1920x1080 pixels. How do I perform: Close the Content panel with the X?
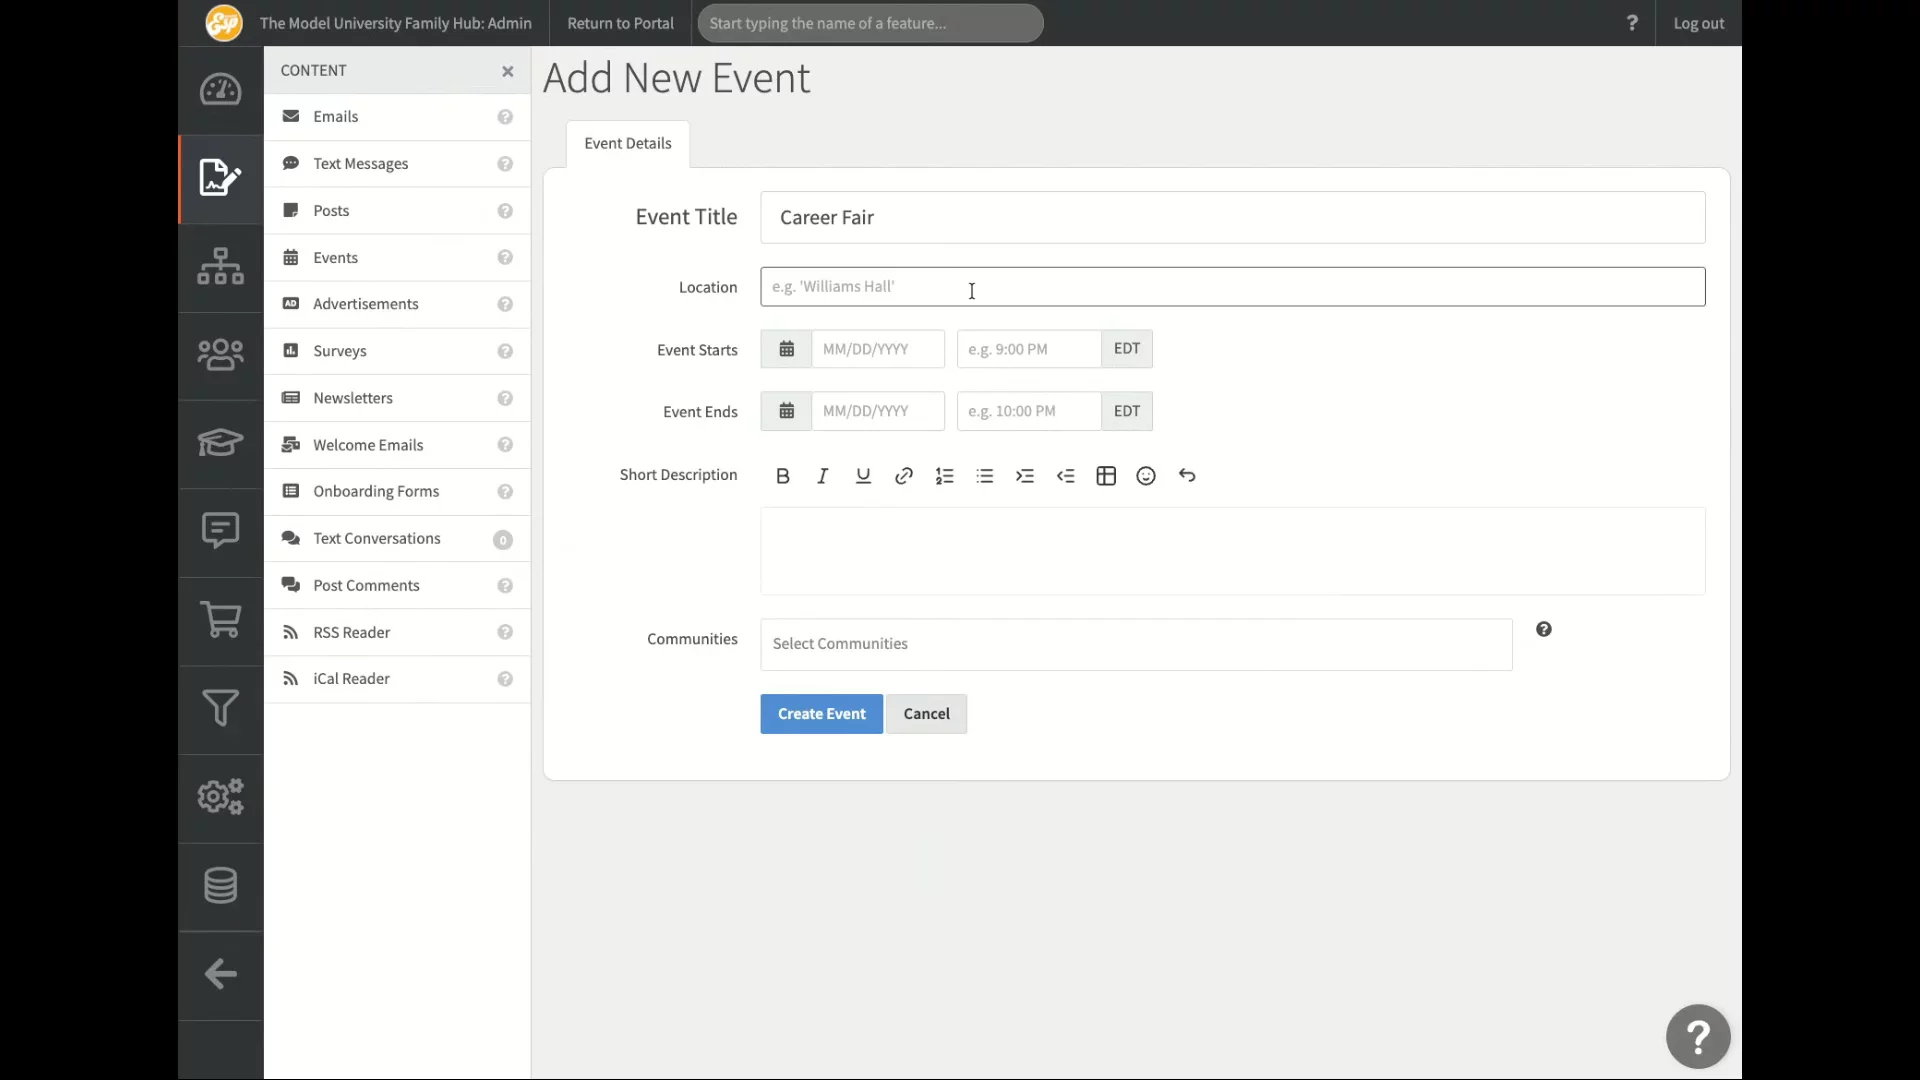(x=508, y=71)
